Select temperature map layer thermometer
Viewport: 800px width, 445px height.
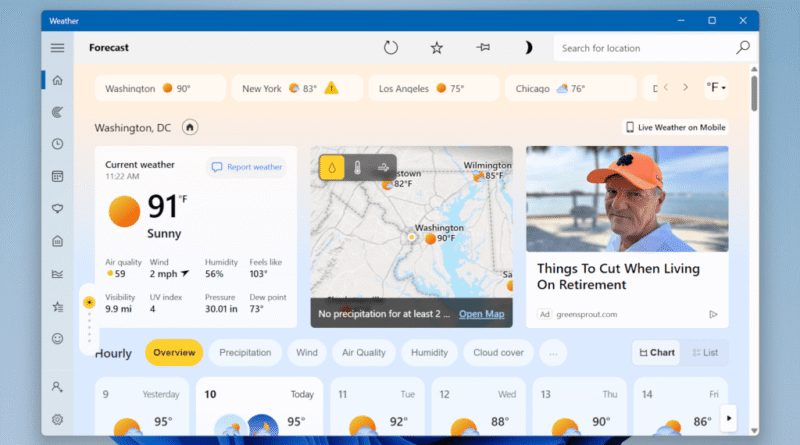tap(357, 167)
